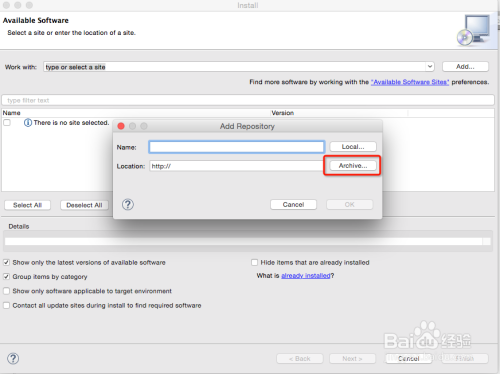Viewport: 500px width, 374px height.
Task: Toggle Show only the latest versions checkbox
Action: (6, 262)
